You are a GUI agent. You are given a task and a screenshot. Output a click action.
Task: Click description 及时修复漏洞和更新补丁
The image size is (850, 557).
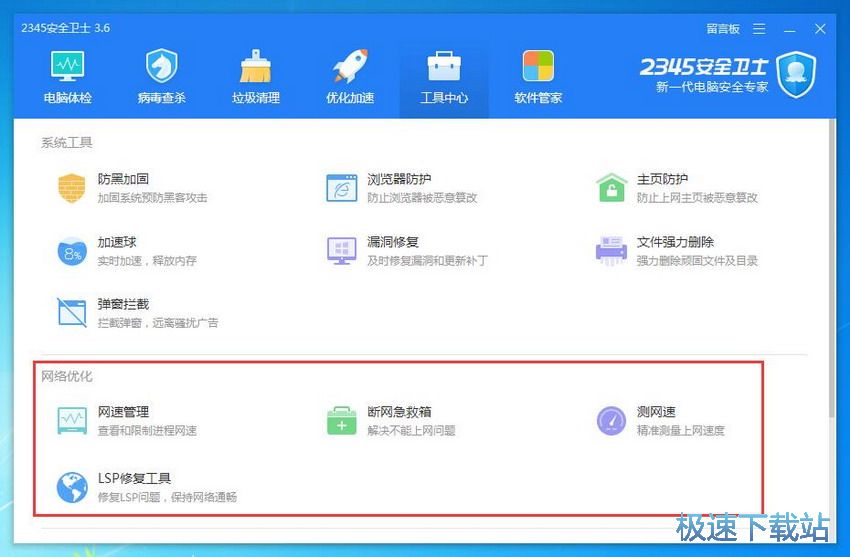pyautogui.click(x=427, y=261)
